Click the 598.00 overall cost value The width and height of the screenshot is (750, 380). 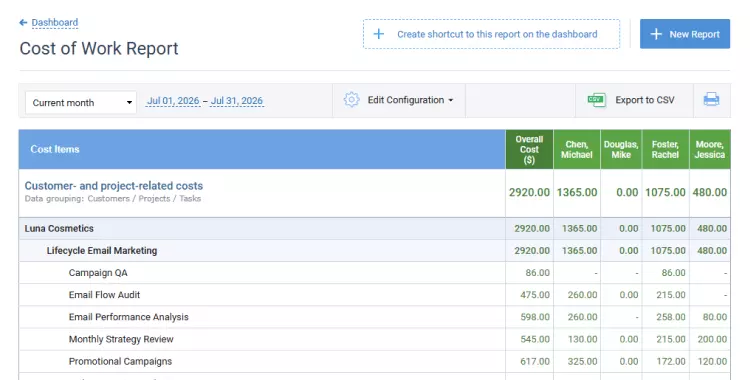pyautogui.click(x=535, y=317)
